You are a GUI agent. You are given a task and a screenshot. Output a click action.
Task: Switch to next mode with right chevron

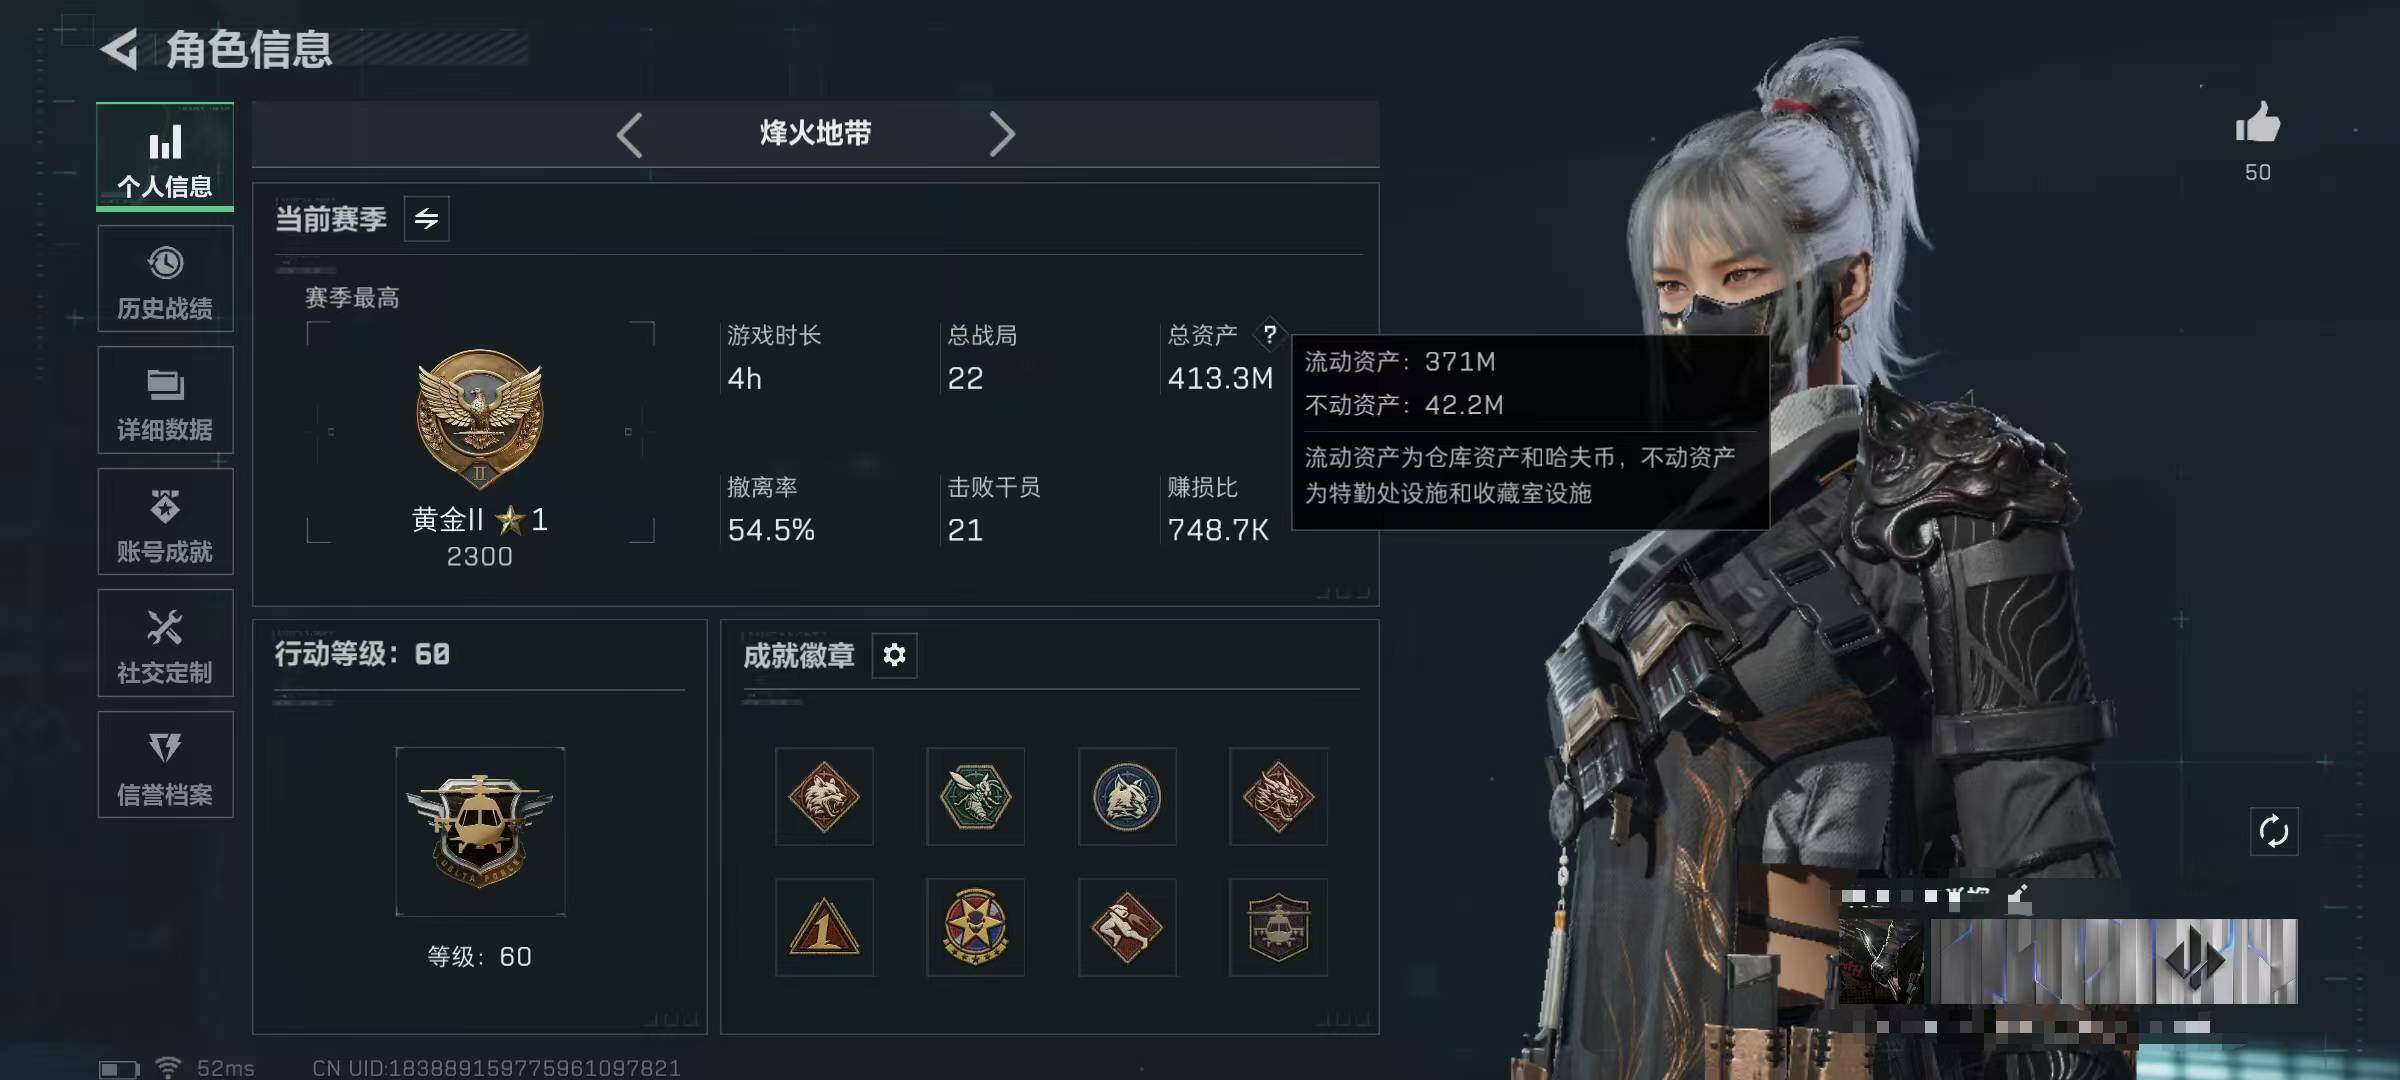click(x=1001, y=134)
